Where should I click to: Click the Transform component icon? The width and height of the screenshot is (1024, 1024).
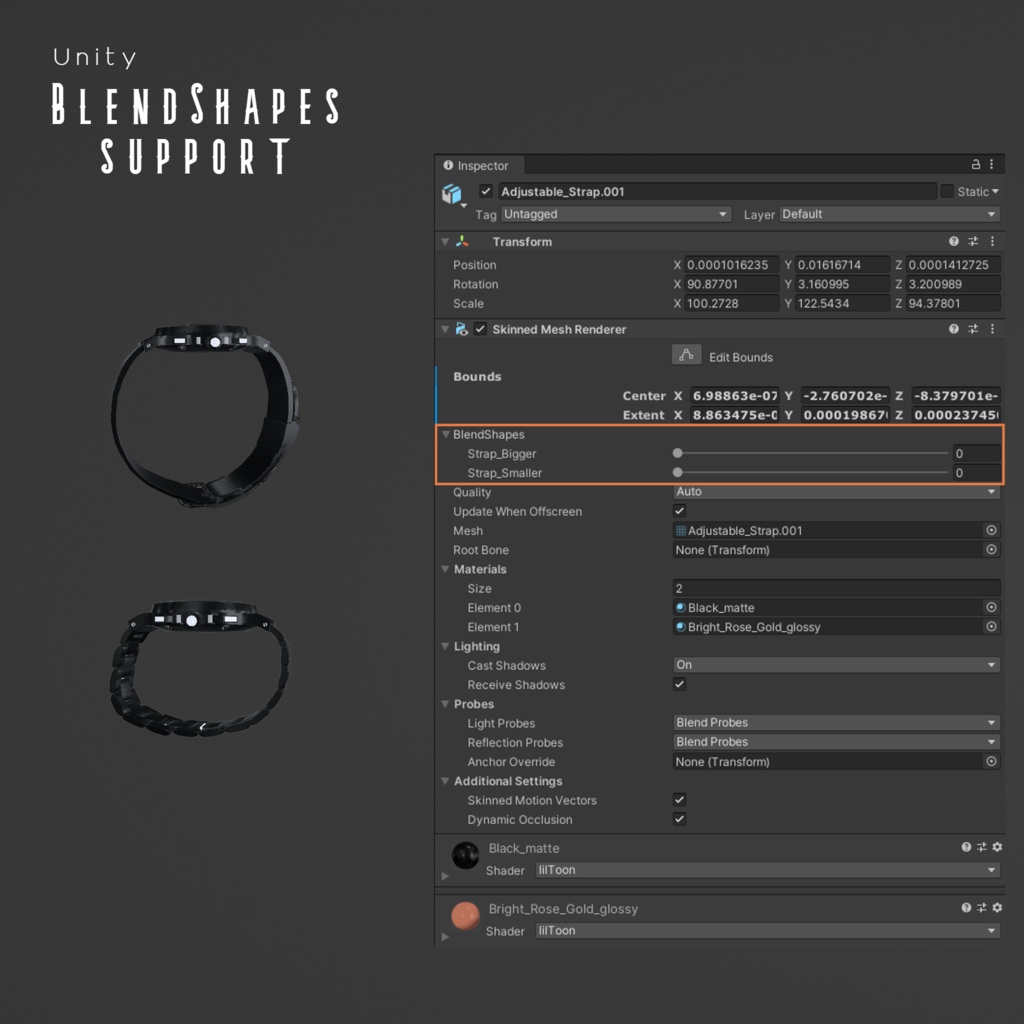coord(462,242)
